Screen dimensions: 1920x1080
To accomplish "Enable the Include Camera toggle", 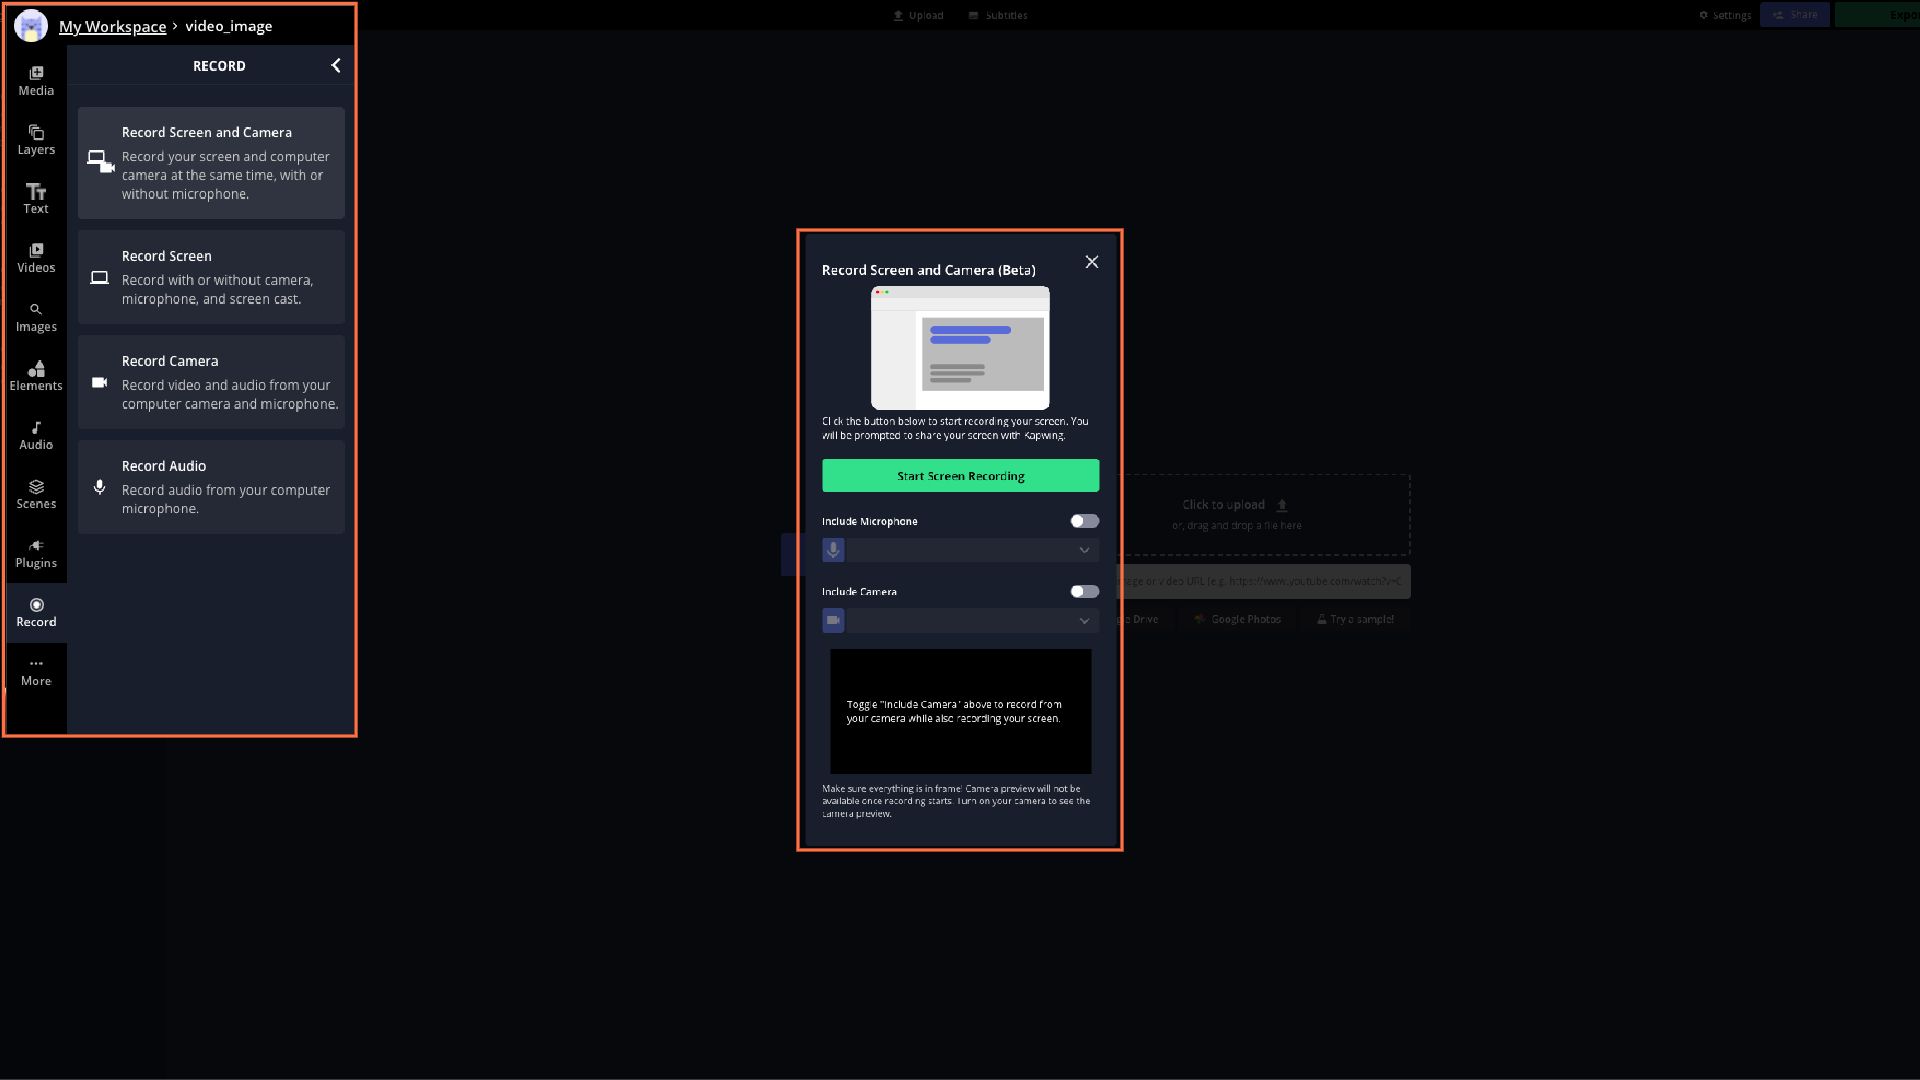I will click(1084, 591).
